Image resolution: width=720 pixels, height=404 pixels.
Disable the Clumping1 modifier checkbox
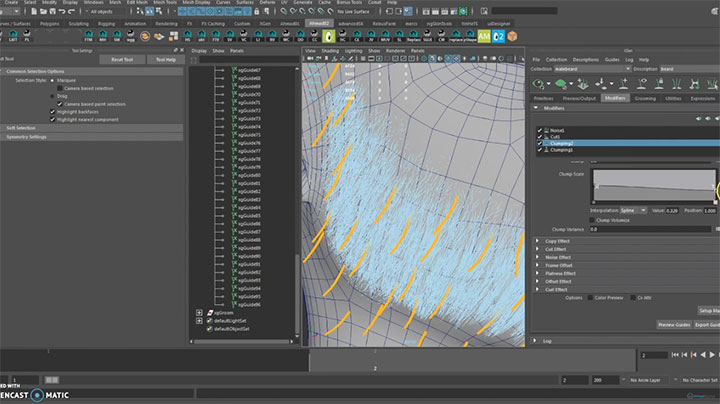point(540,150)
